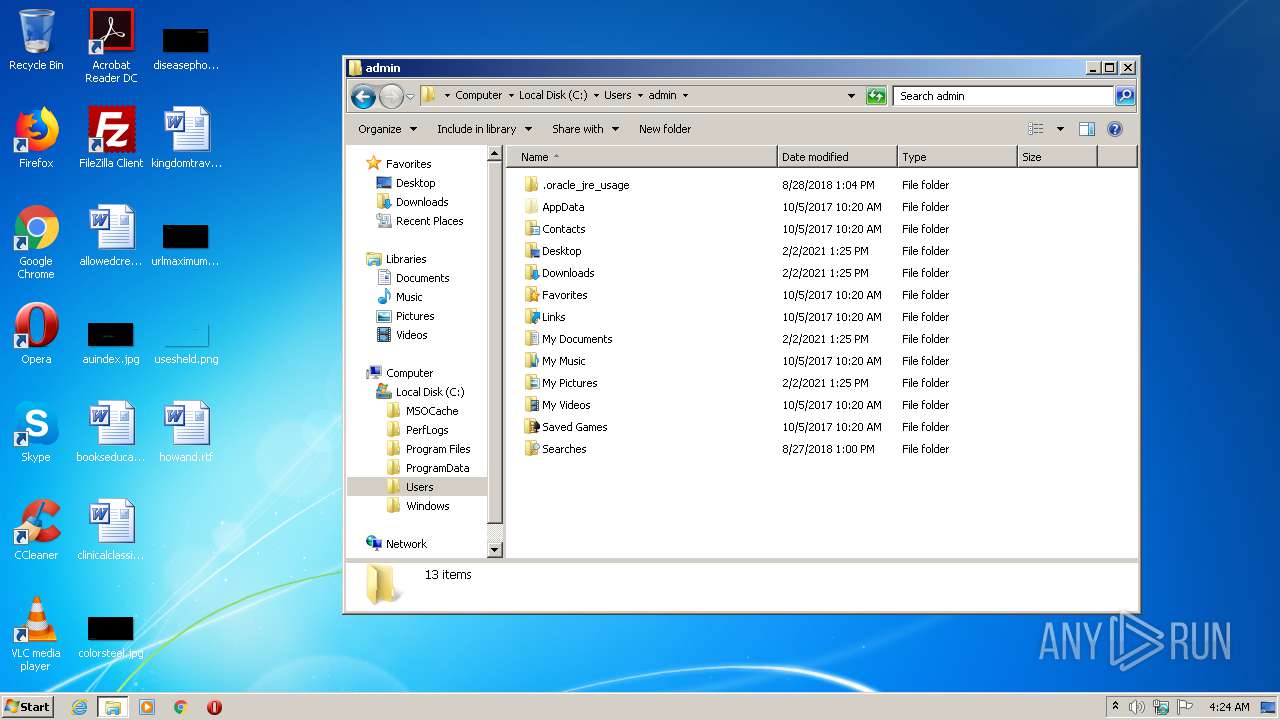The image size is (1280, 720).
Task: Open the Recycle Bin desktop icon
Action: click(x=36, y=40)
